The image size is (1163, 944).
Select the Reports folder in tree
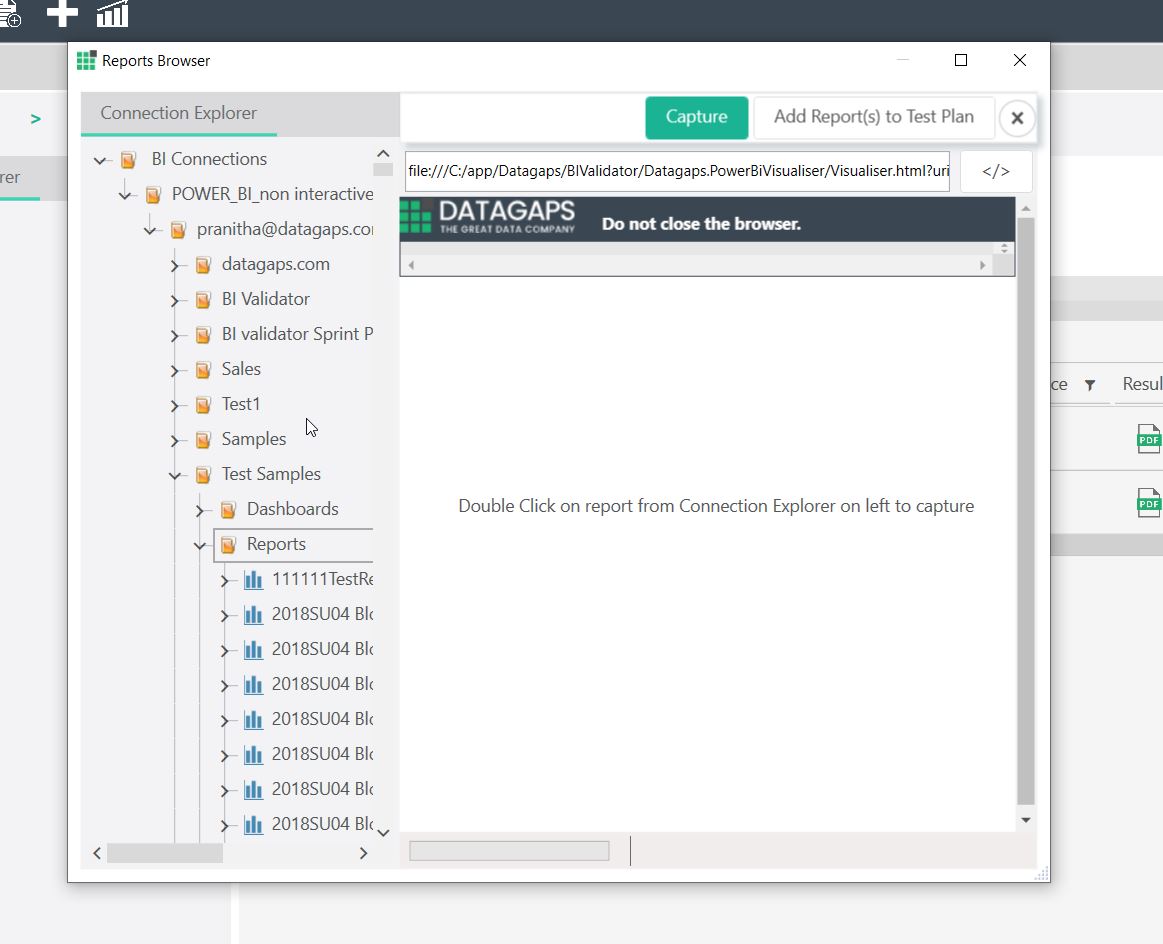(276, 544)
